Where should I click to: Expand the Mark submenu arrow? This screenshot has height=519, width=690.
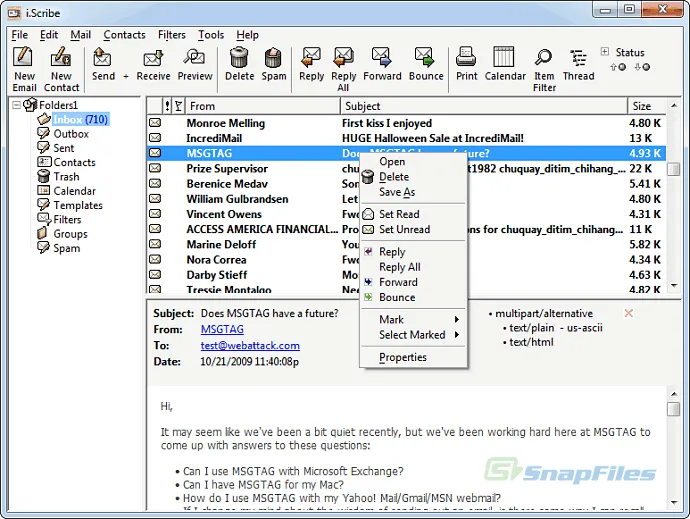tap(457, 320)
